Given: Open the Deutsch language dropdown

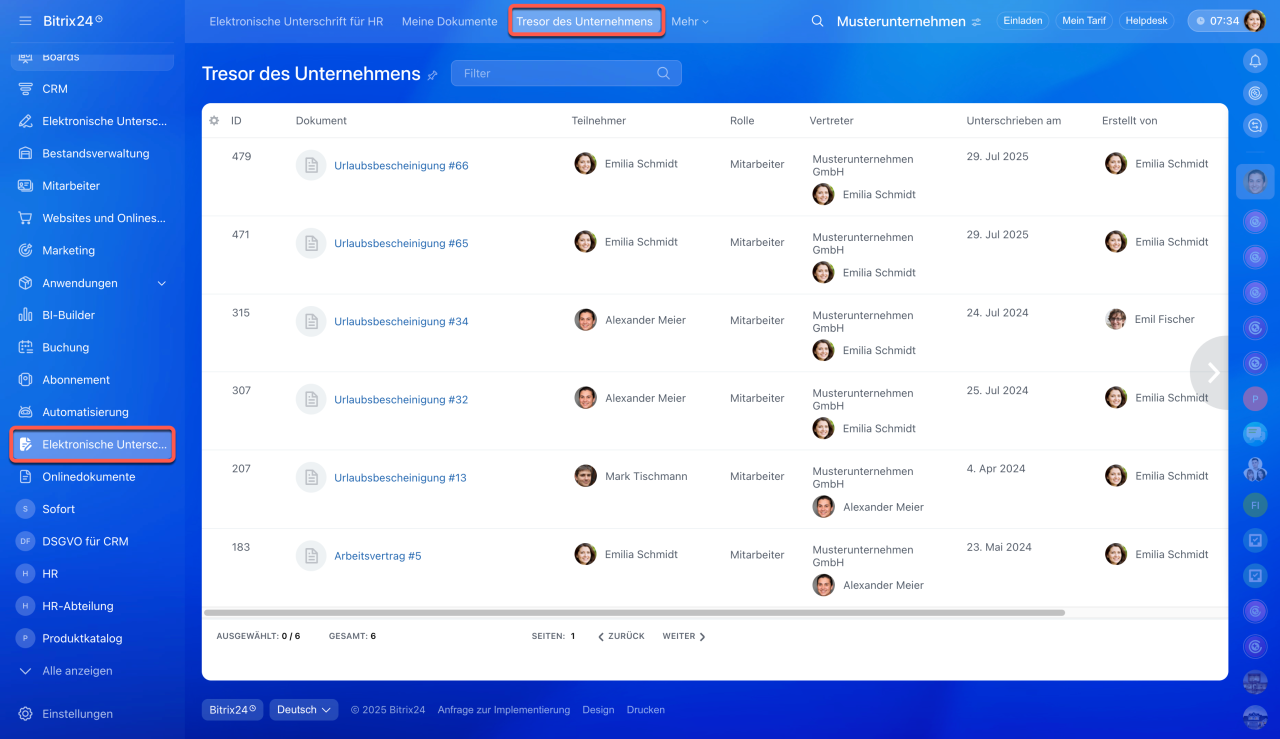Looking at the screenshot, I should tap(303, 710).
